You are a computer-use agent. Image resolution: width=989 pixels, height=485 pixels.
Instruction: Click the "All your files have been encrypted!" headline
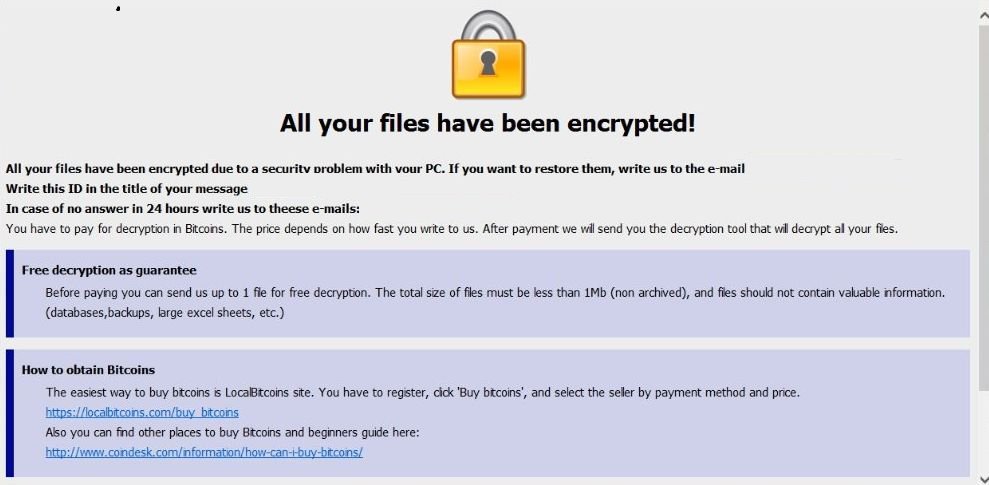487,124
